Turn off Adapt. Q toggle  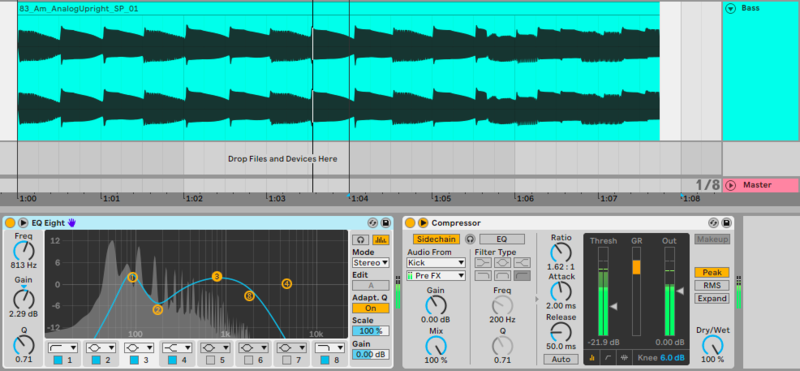[370, 308]
